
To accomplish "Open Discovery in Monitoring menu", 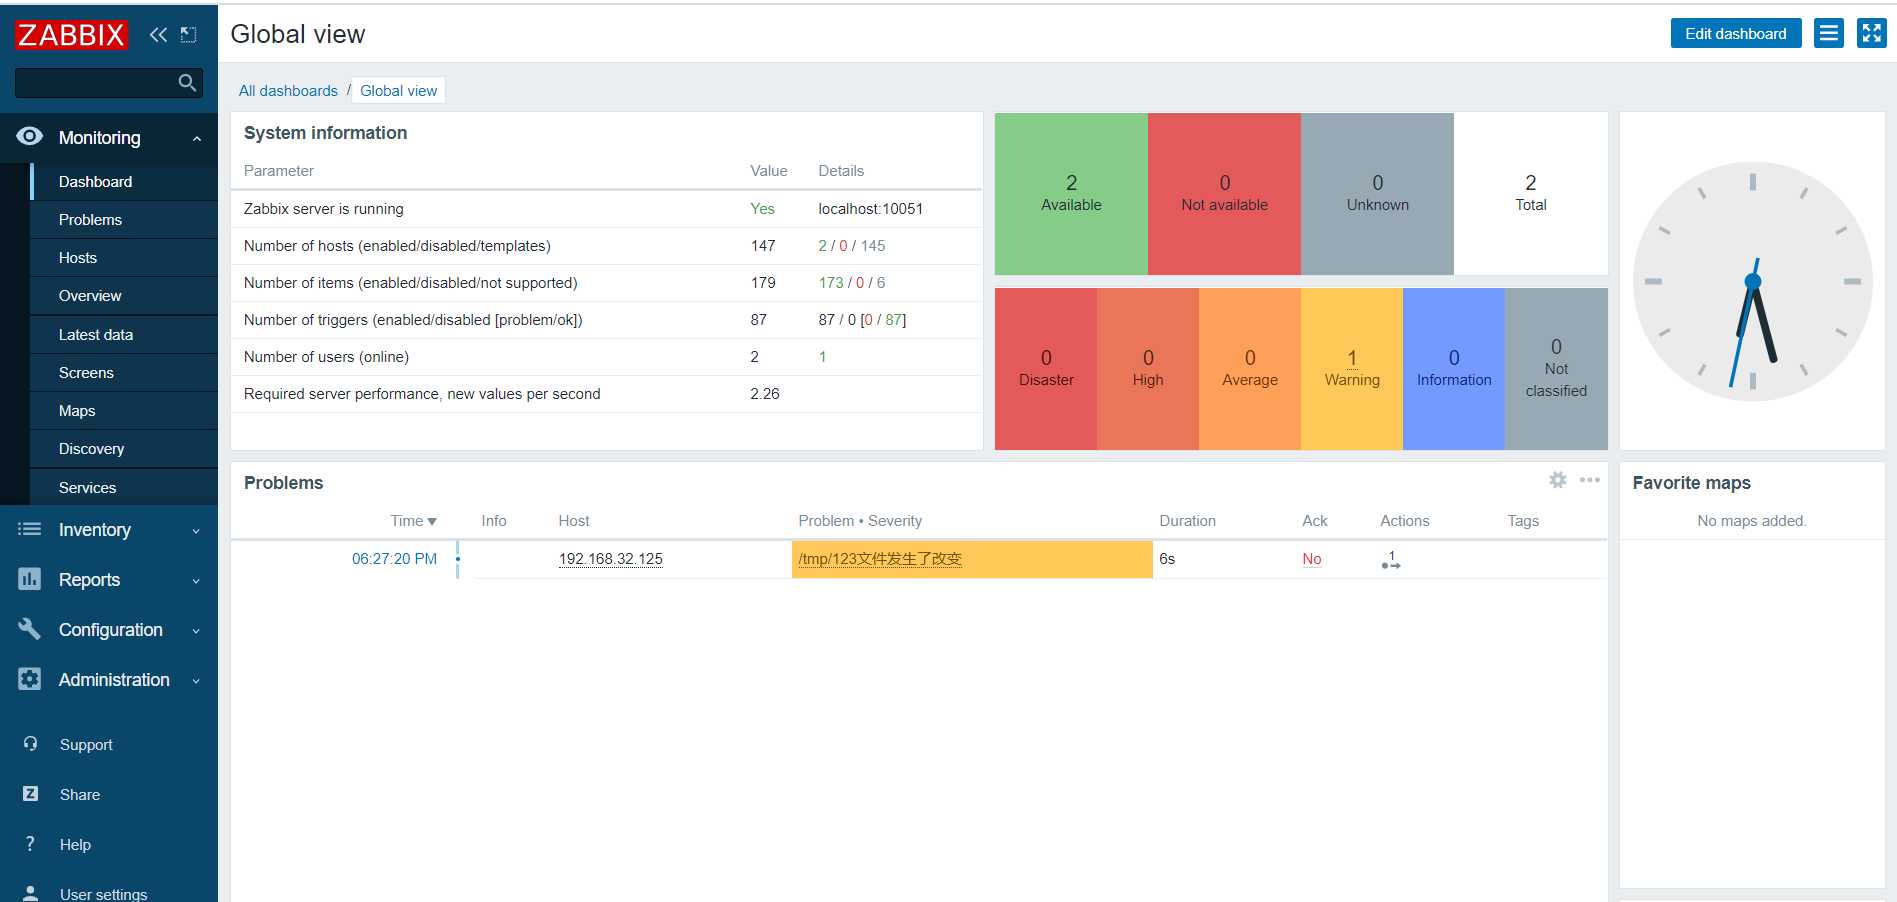I will click(x=124, y=449).
